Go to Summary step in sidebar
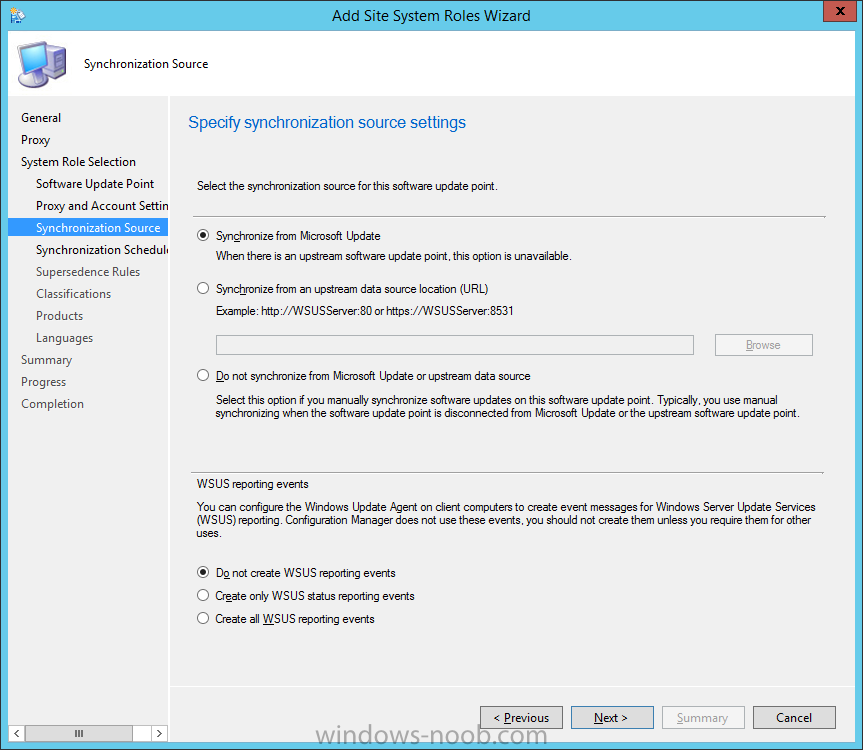The width and height of the screenshot is (863, 750). pos(46,360)
